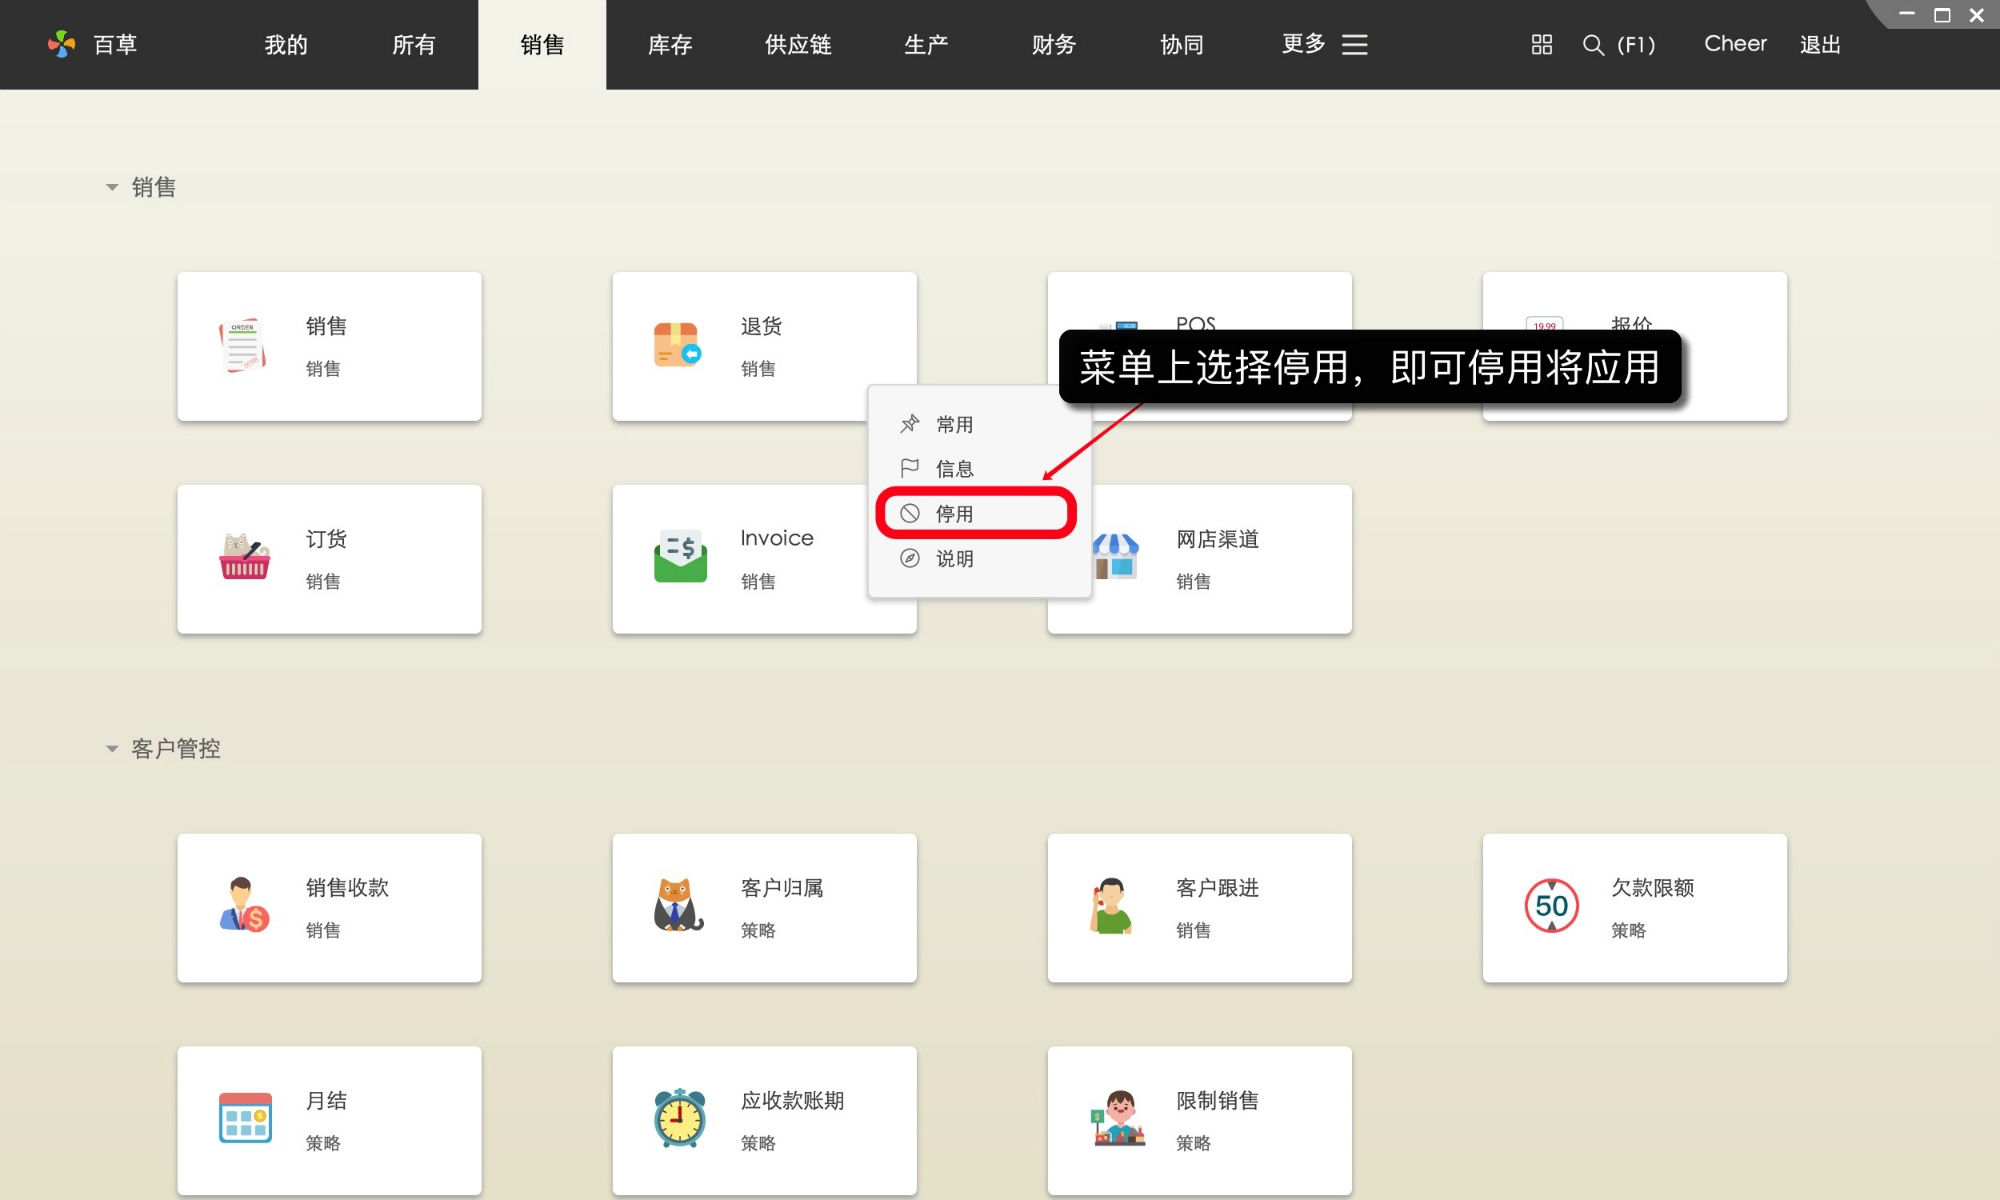Viewport: 2000px width, 1200px height.
Task: Open the hamburger icon next to 更多
Action: [x=1354, y=44]
